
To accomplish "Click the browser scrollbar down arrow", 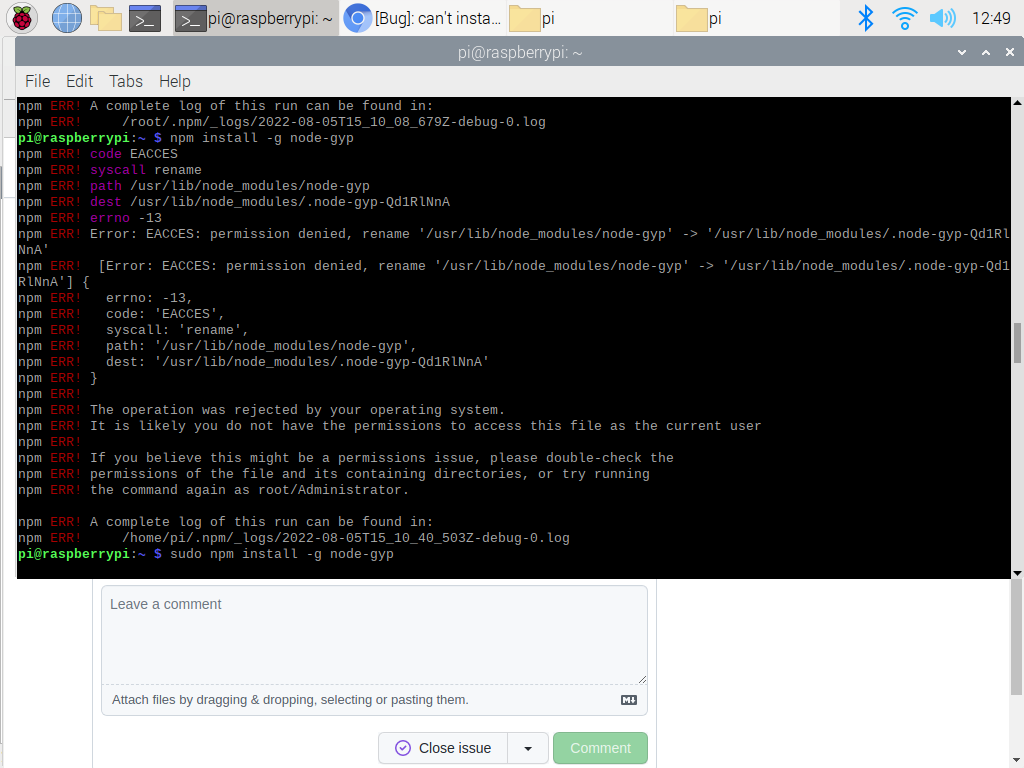I will tap(1017, 761).
